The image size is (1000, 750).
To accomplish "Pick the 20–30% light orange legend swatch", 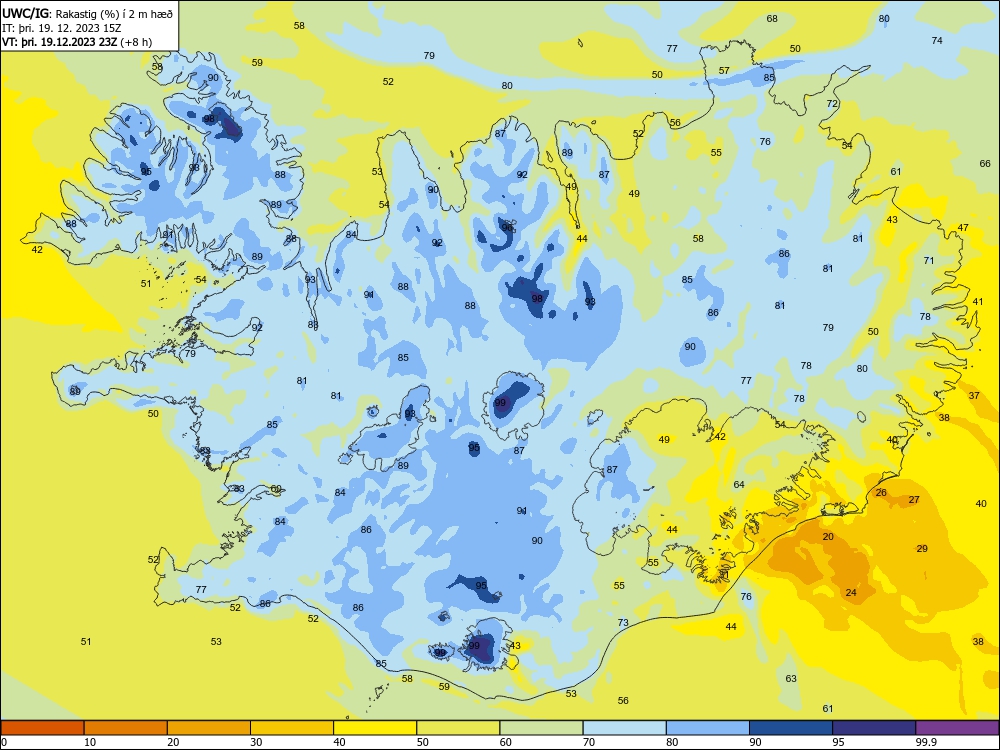I will 209,728.
